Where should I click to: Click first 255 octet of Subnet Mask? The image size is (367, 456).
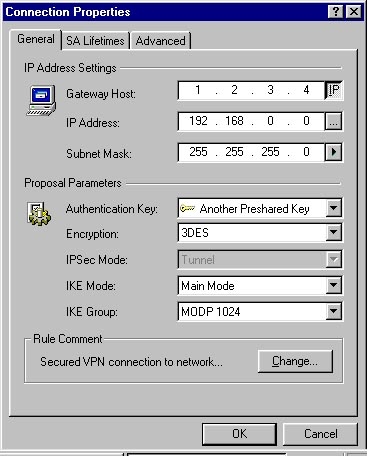(198, 152)
